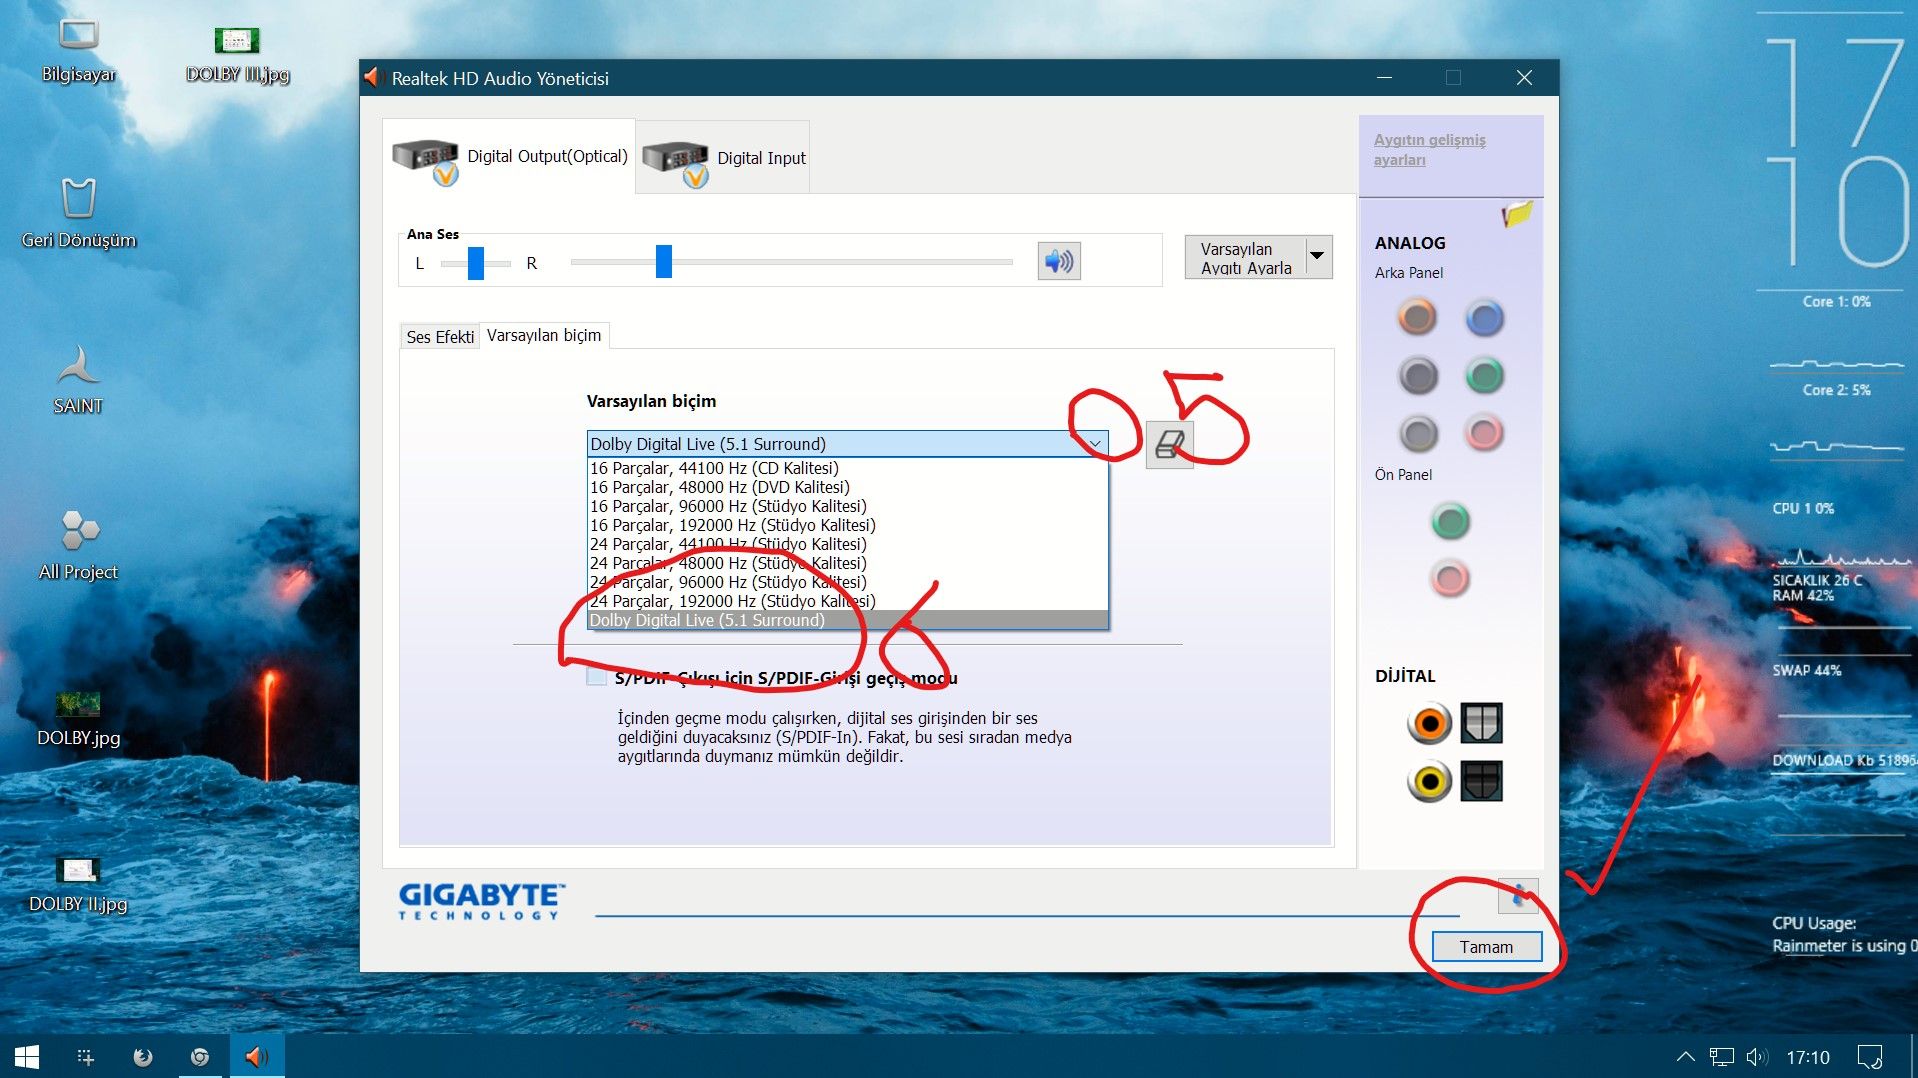Viewport: 1918px width, 1078px height.
Task: Select the orange rear panel jack
Action: pyautogui.click(x=1417, y=318)
